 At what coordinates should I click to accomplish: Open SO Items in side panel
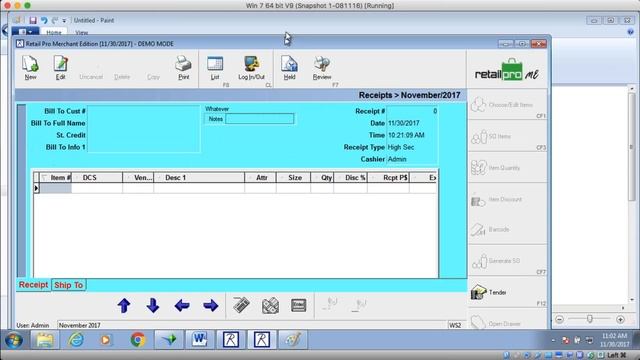507,136
